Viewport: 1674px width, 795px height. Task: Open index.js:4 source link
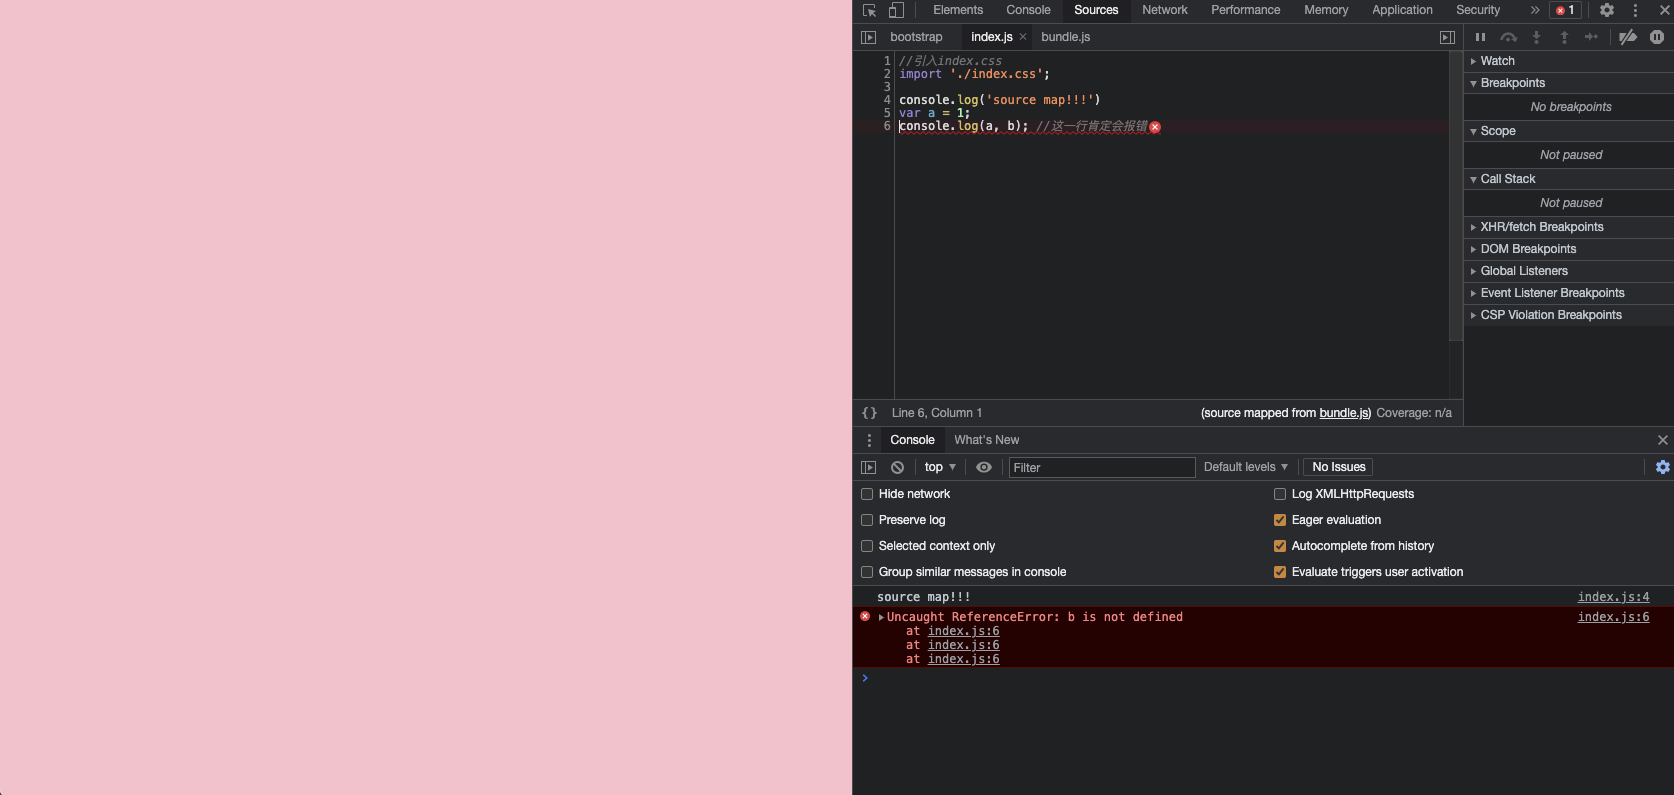point(1613,597)
